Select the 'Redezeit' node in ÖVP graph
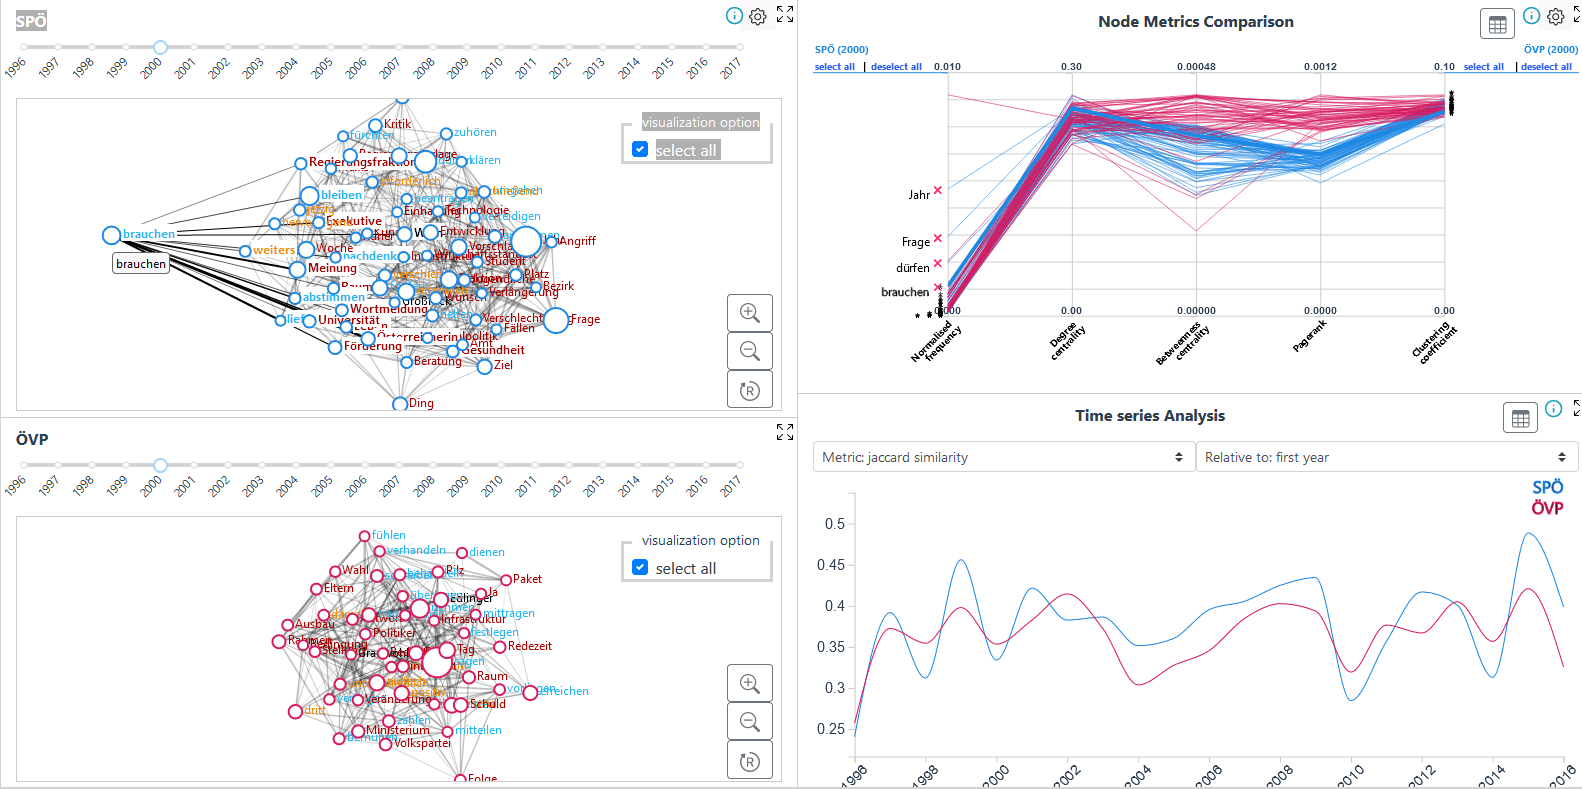This screenshot has width=1582, height=789. click(x=500, y=647)
